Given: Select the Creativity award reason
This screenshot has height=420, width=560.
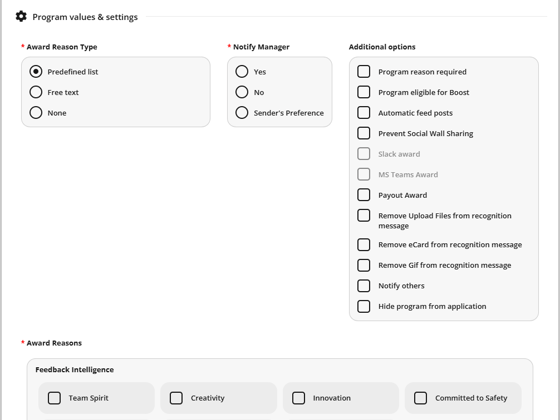Looking at the screenshot, I should (176, 398).
